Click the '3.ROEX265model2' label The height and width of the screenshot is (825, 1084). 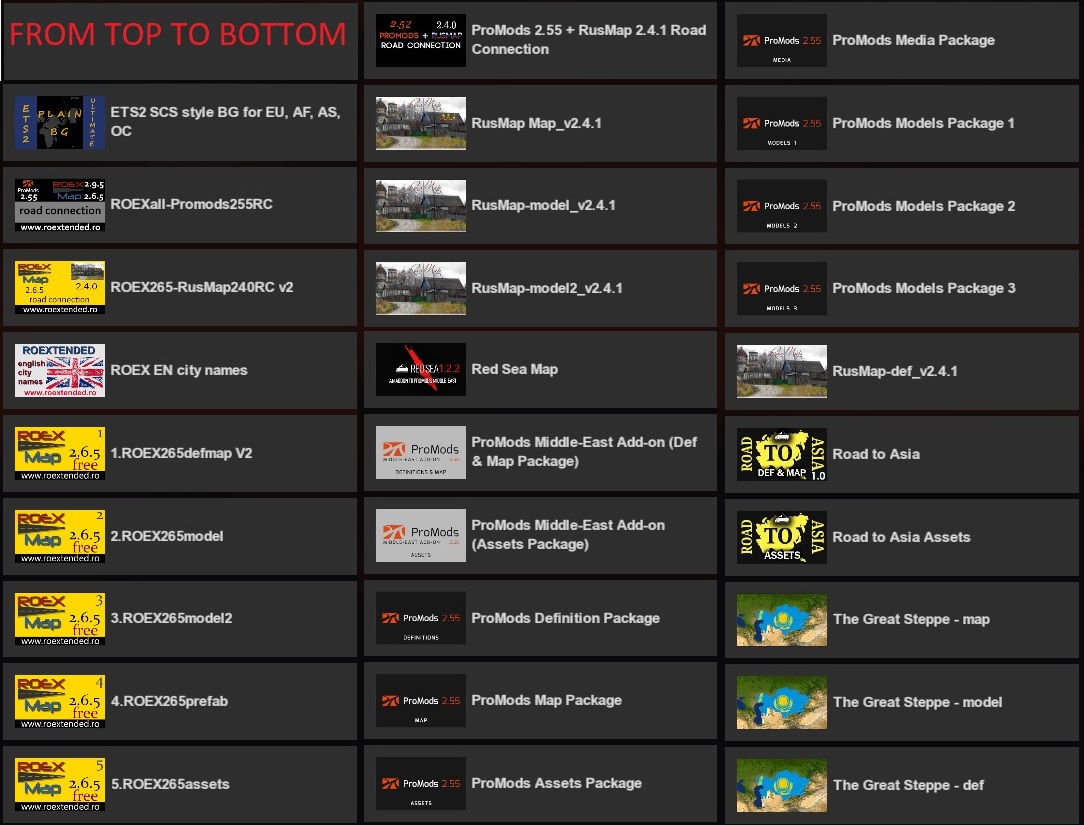point(171,618)
